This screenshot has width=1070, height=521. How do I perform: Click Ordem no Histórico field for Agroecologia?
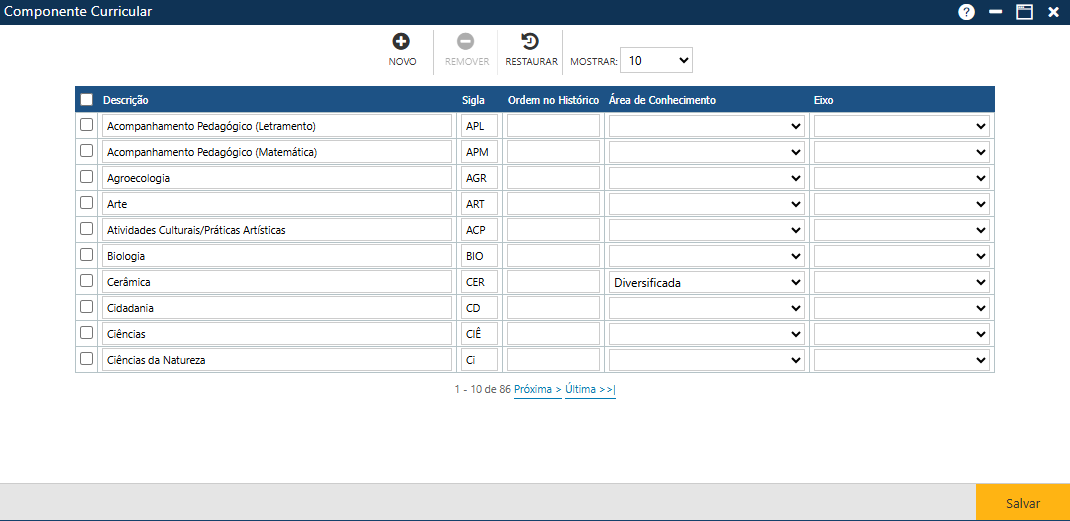553,178
